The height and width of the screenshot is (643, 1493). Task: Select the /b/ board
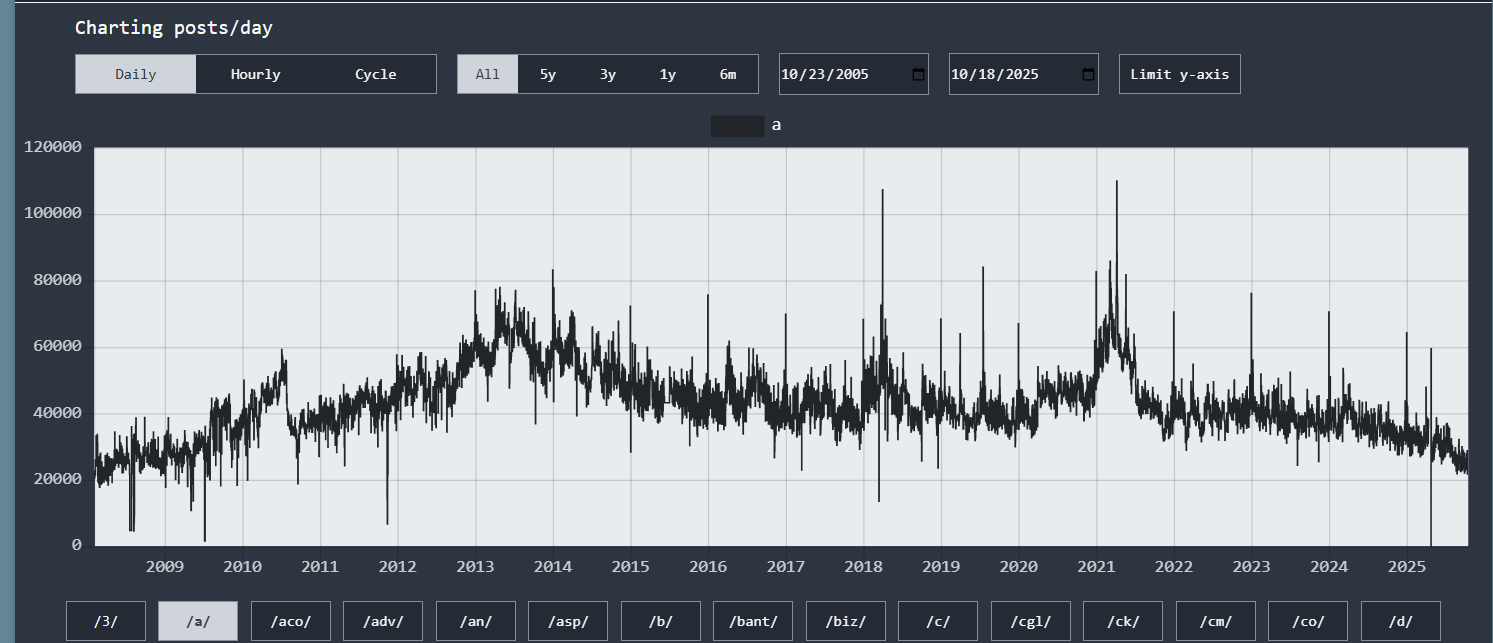pyautogui.click(x=661, y=621)
